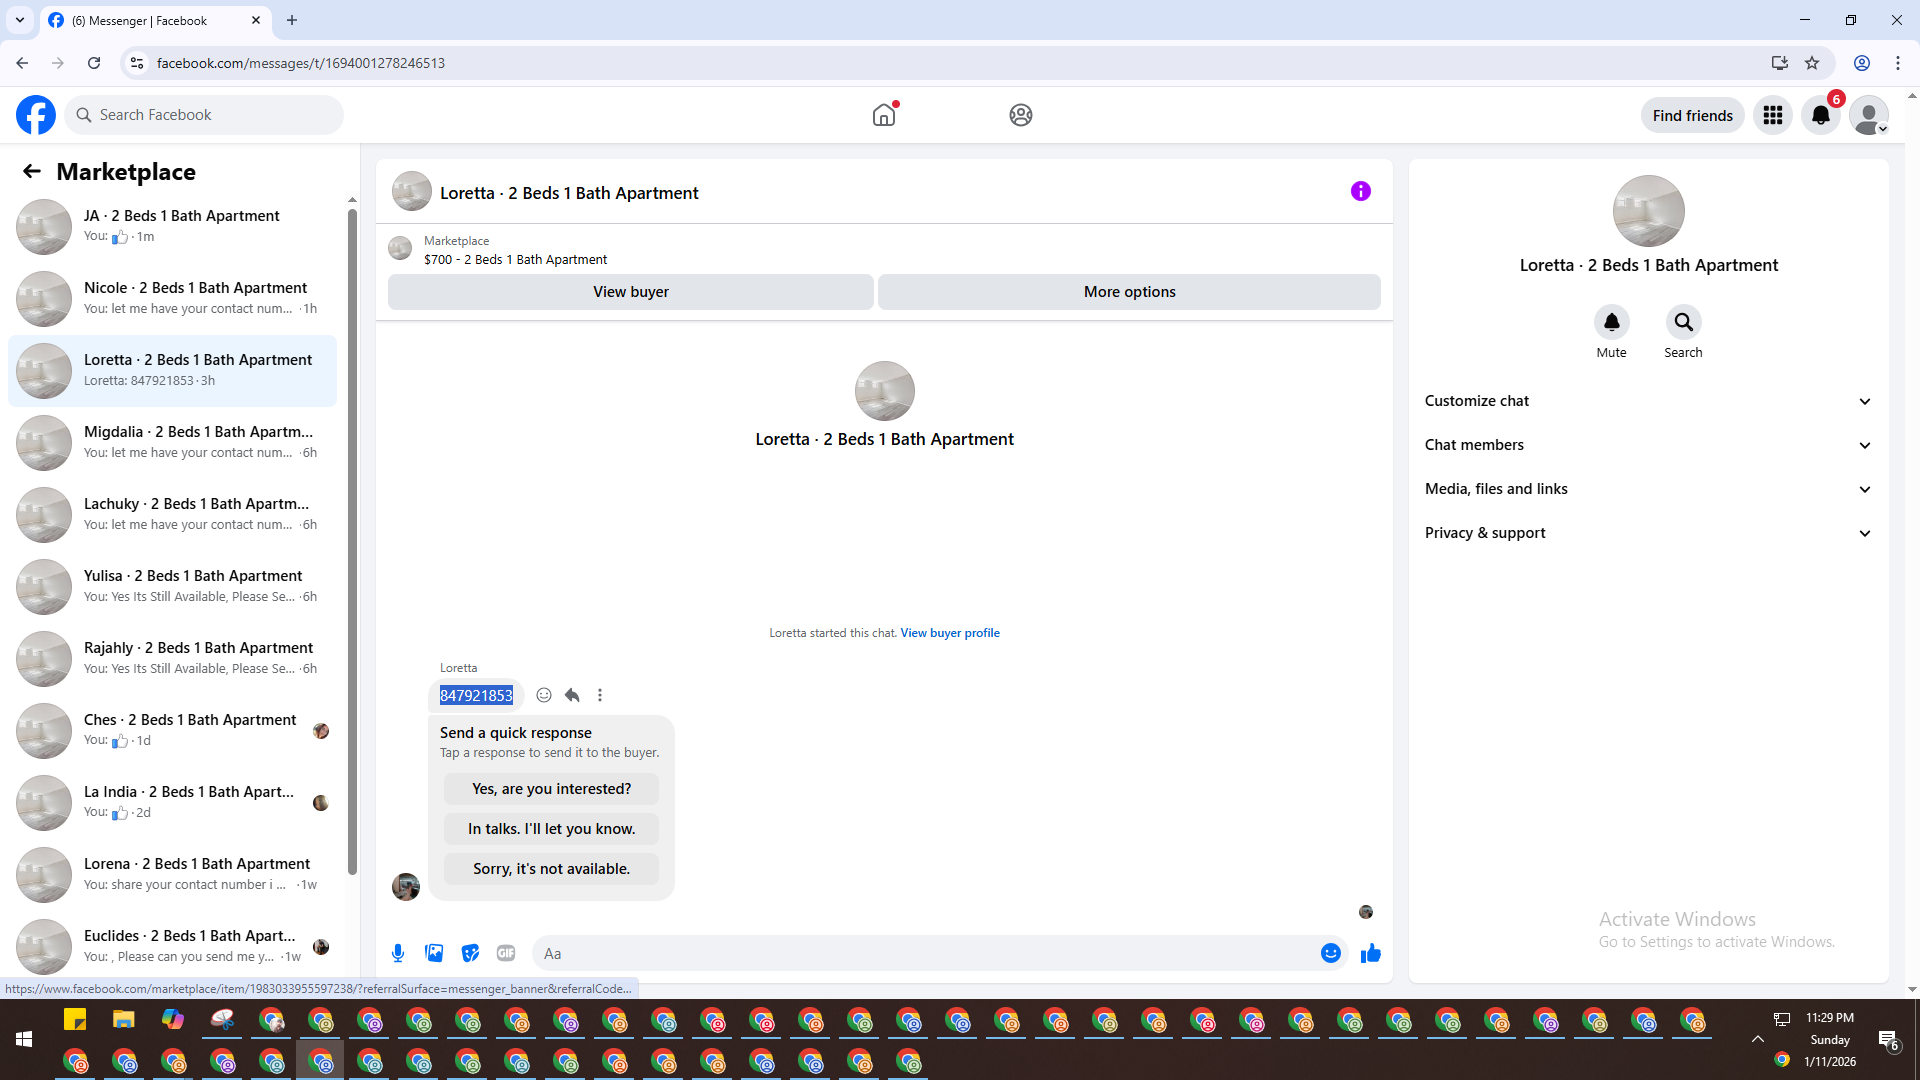This screenshot has height=1080, width=1920.
Task: Click the More options button
Action: point(1129,292)
